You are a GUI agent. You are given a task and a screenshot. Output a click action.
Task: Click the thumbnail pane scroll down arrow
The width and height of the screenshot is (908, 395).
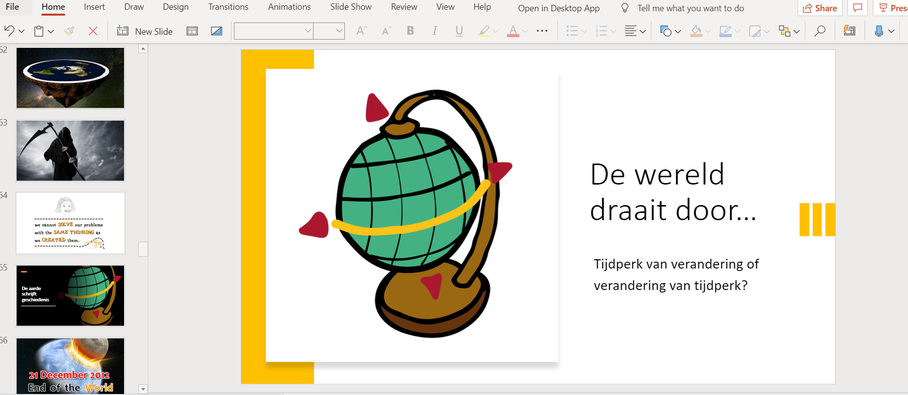(143, 389)
